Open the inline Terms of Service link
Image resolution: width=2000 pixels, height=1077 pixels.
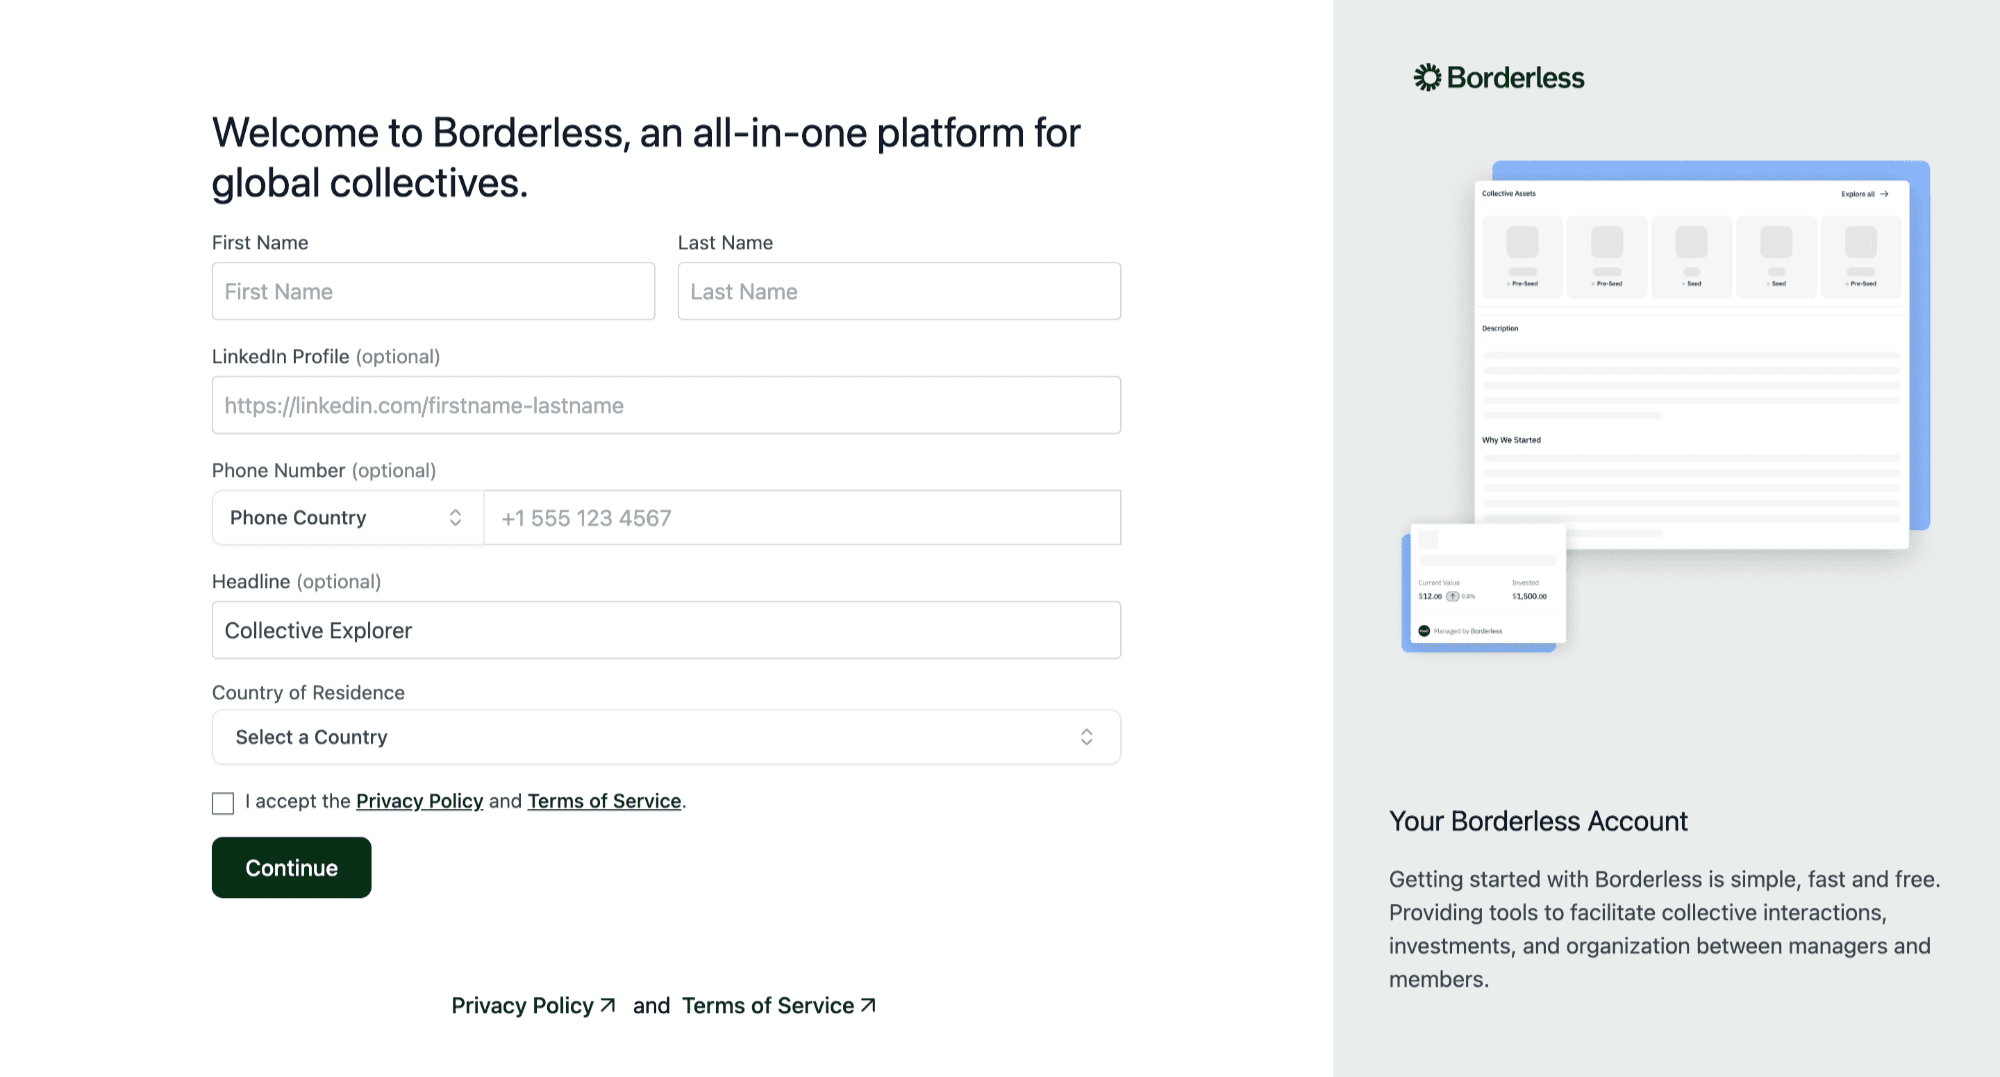604,801
